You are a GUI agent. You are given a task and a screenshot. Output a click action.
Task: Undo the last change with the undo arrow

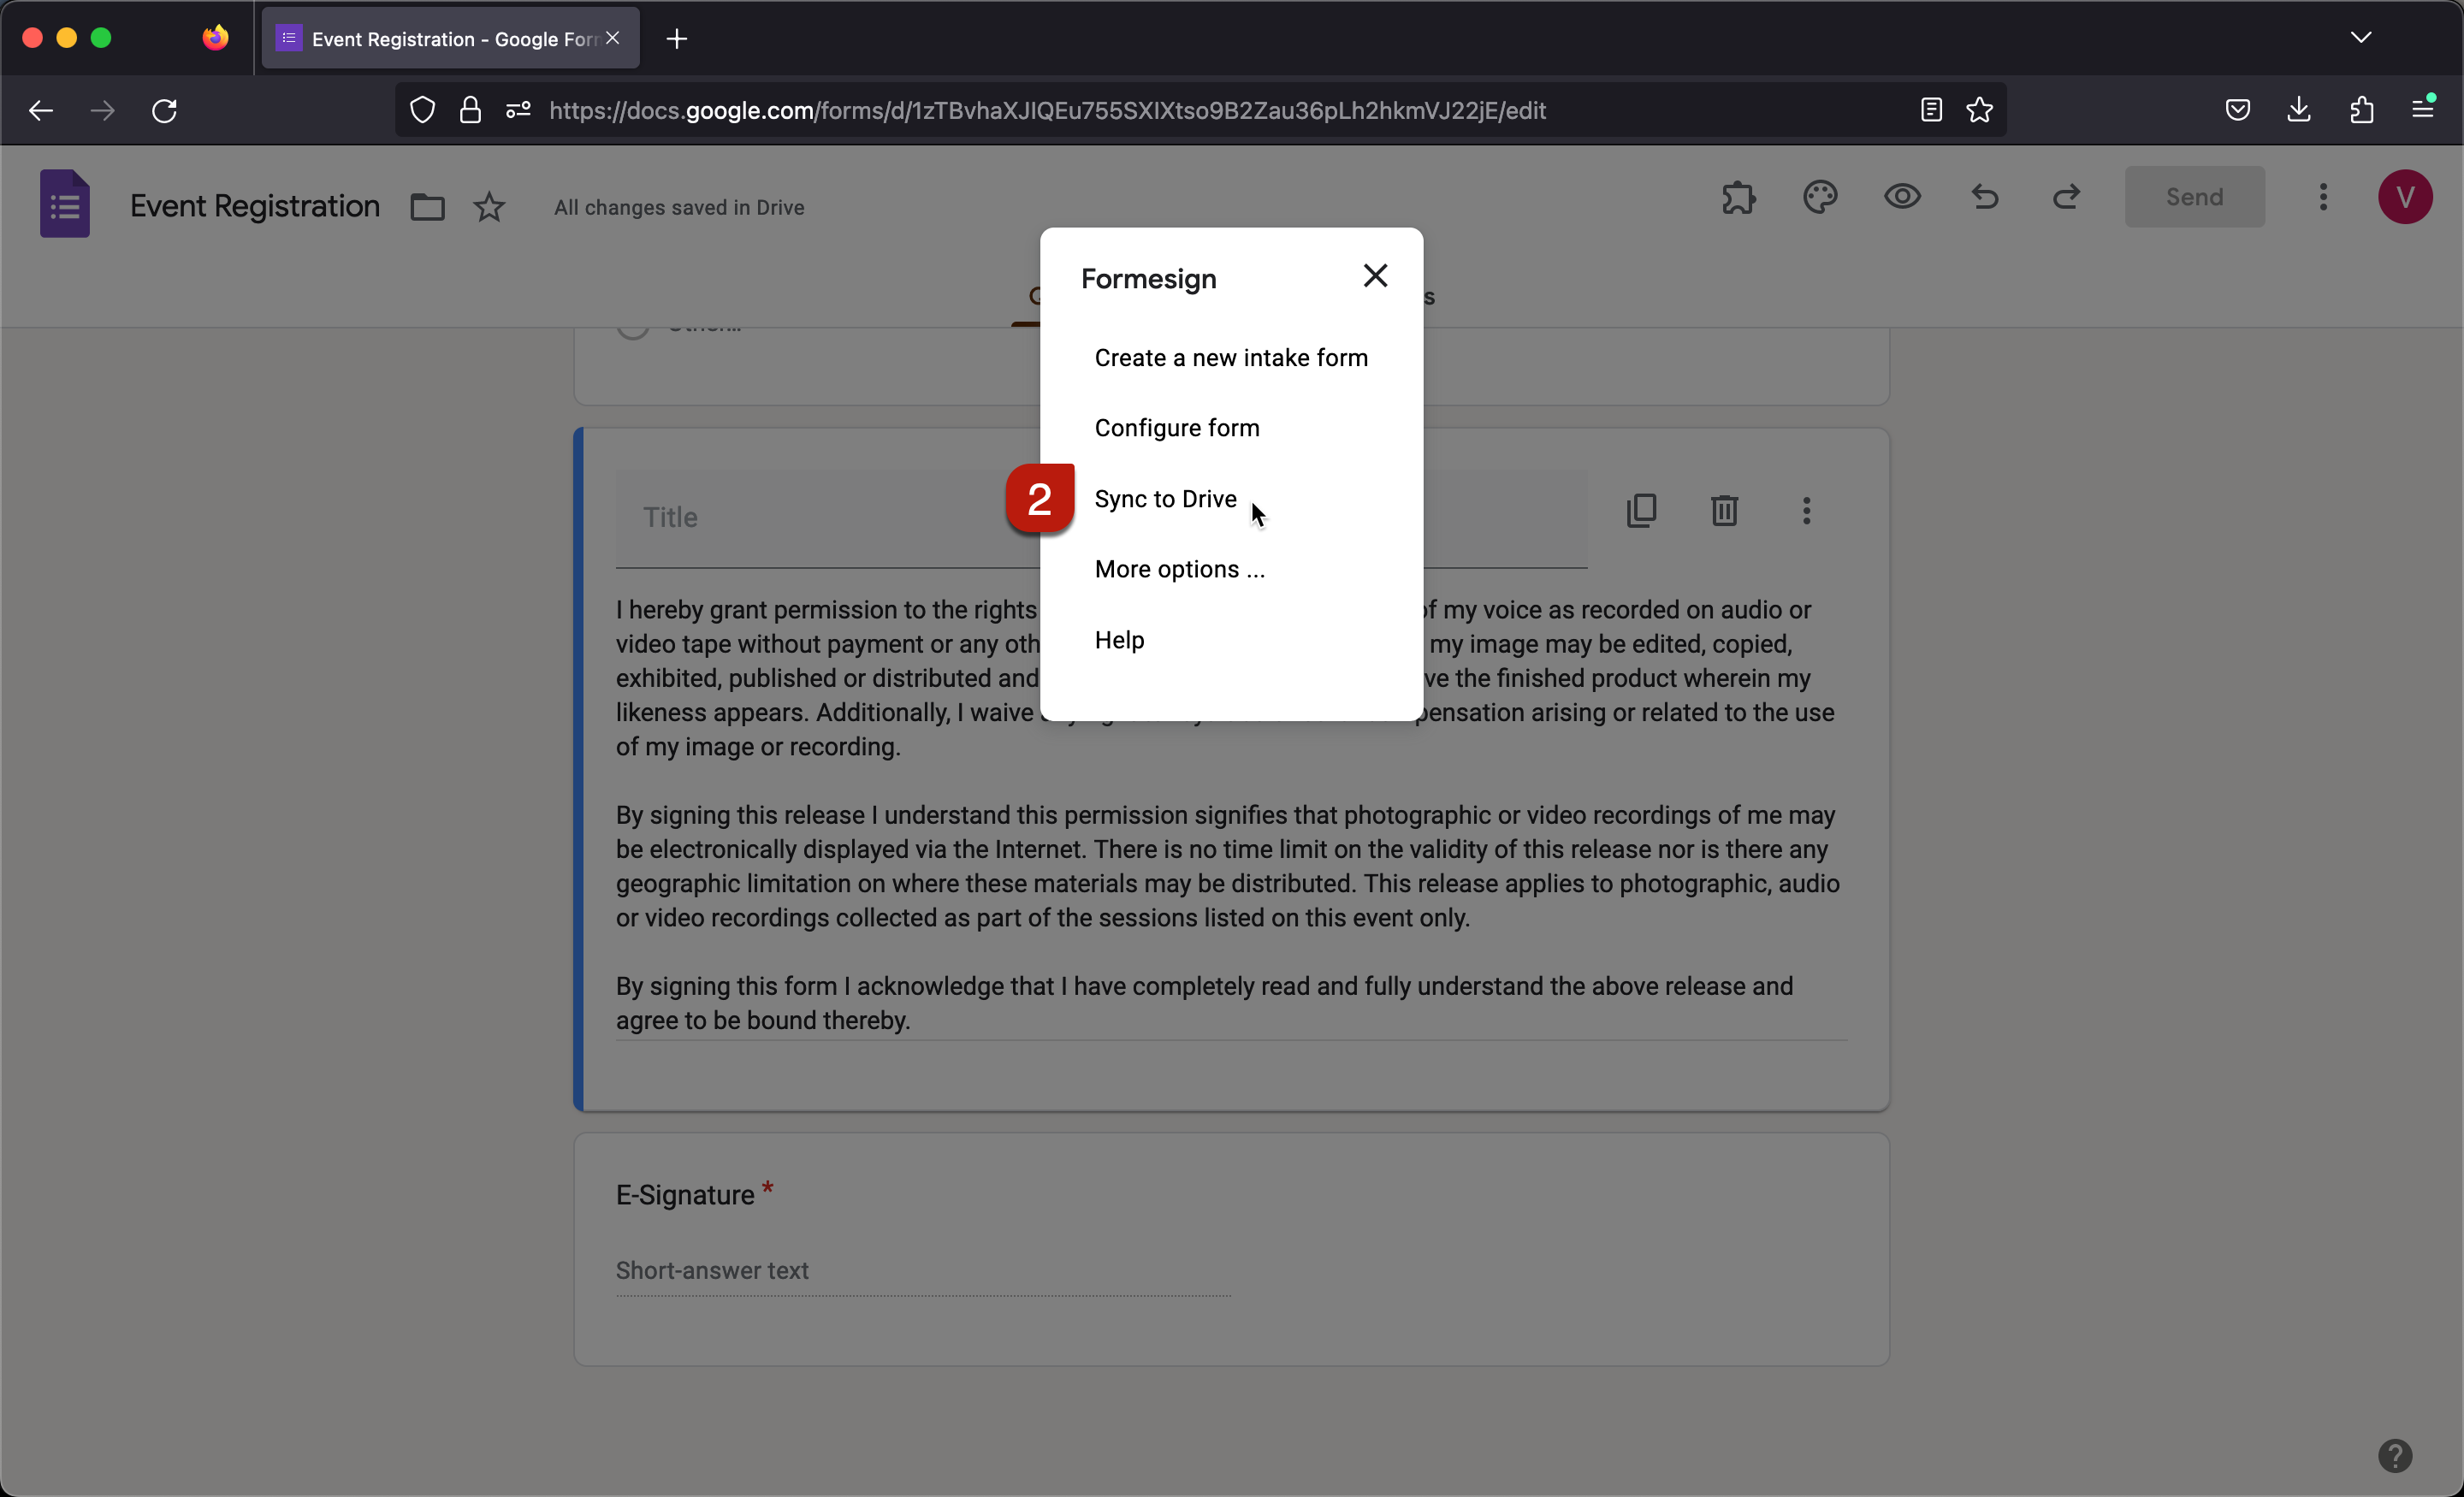coord(1985,197)
